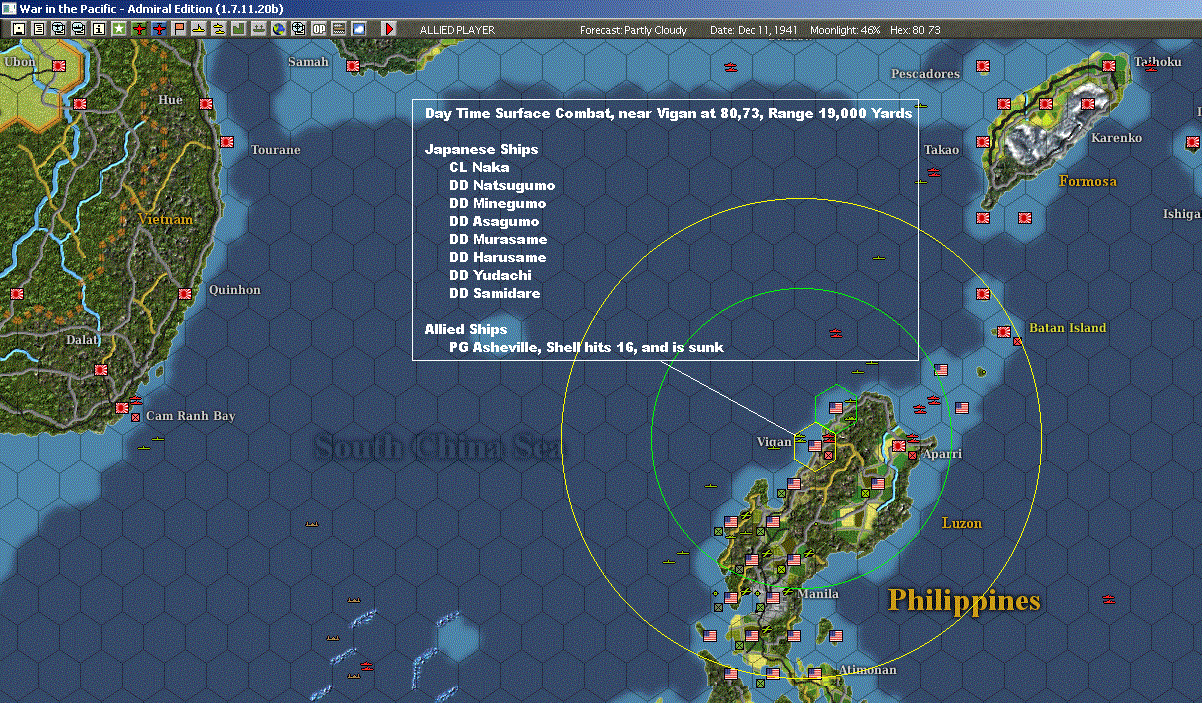This screenshot has height=703, width=1202.
Task: Click the South China Sea label
Action: (x=438, y=446)
